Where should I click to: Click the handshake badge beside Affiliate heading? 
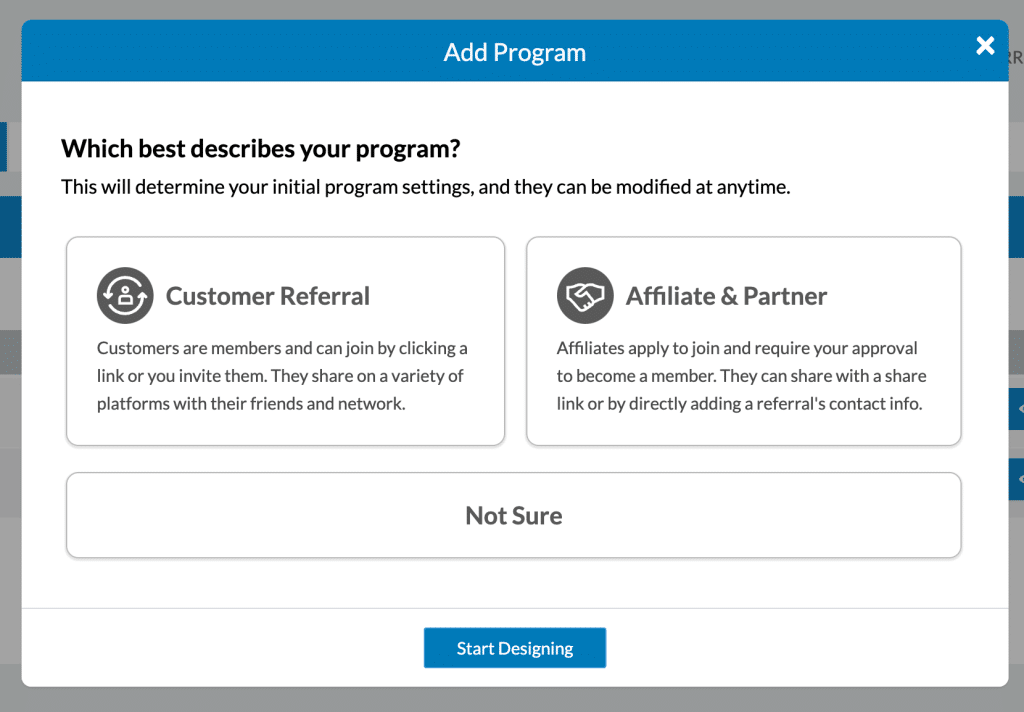[585, 295]
